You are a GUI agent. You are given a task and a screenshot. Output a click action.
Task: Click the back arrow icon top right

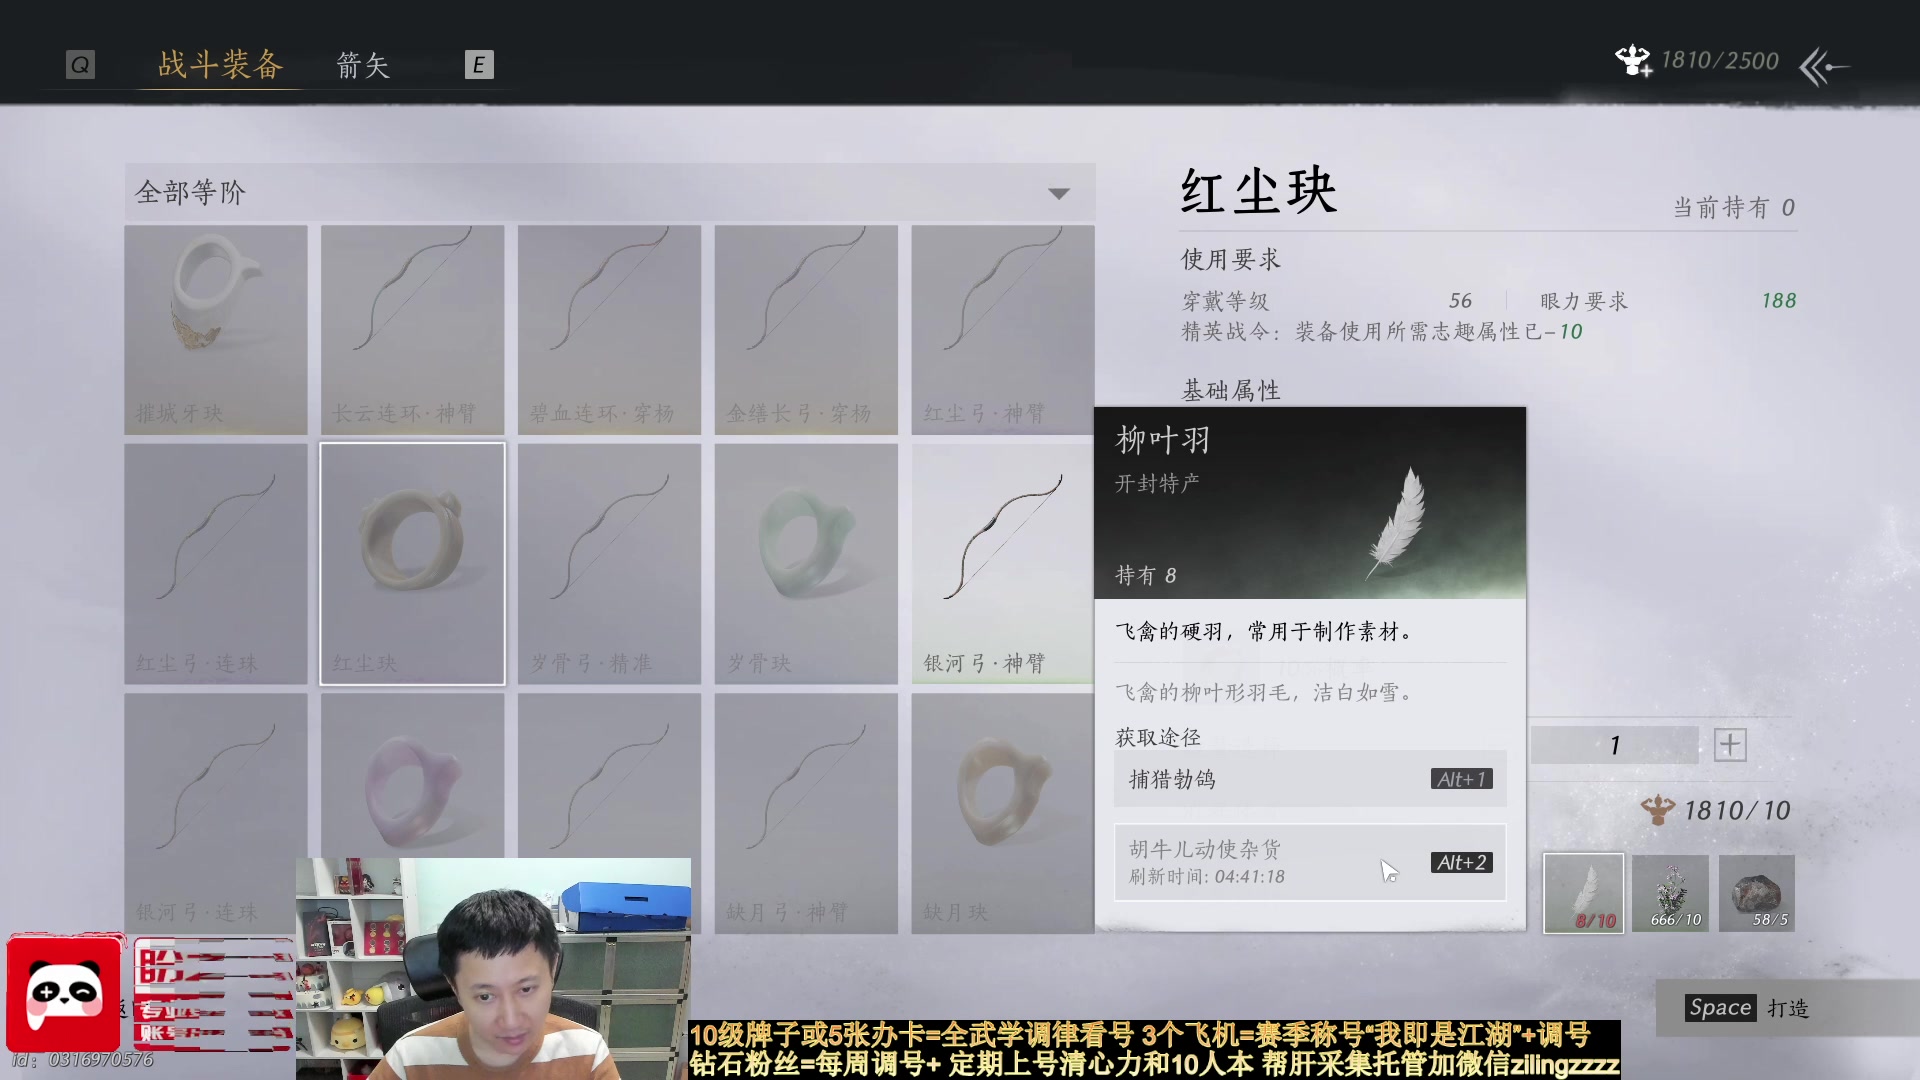point(1824,67)
